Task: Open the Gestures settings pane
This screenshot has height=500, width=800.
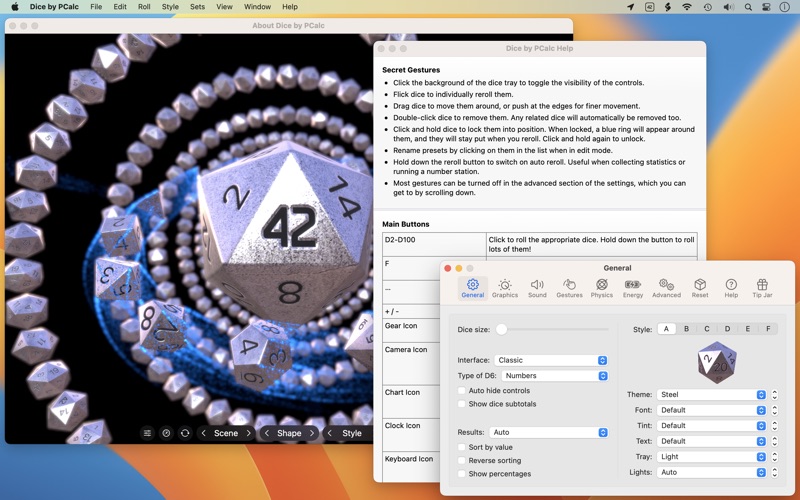Action: click(569, 288)
